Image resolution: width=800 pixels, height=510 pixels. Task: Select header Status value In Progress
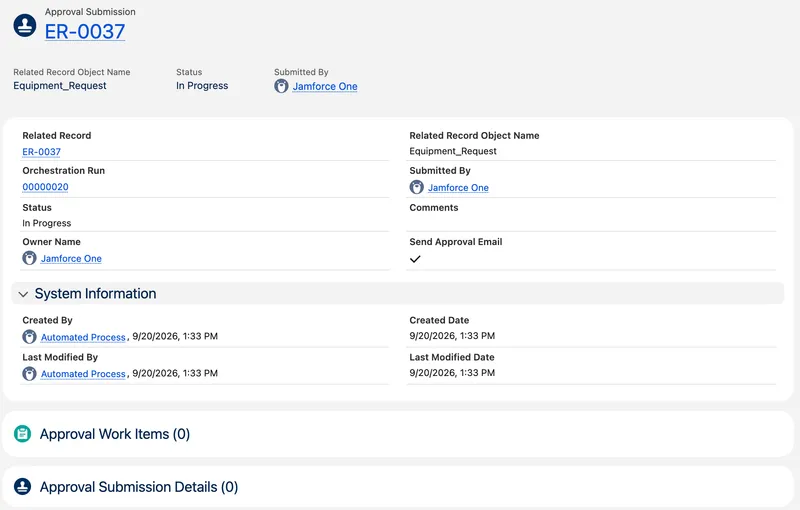(202, 86)
